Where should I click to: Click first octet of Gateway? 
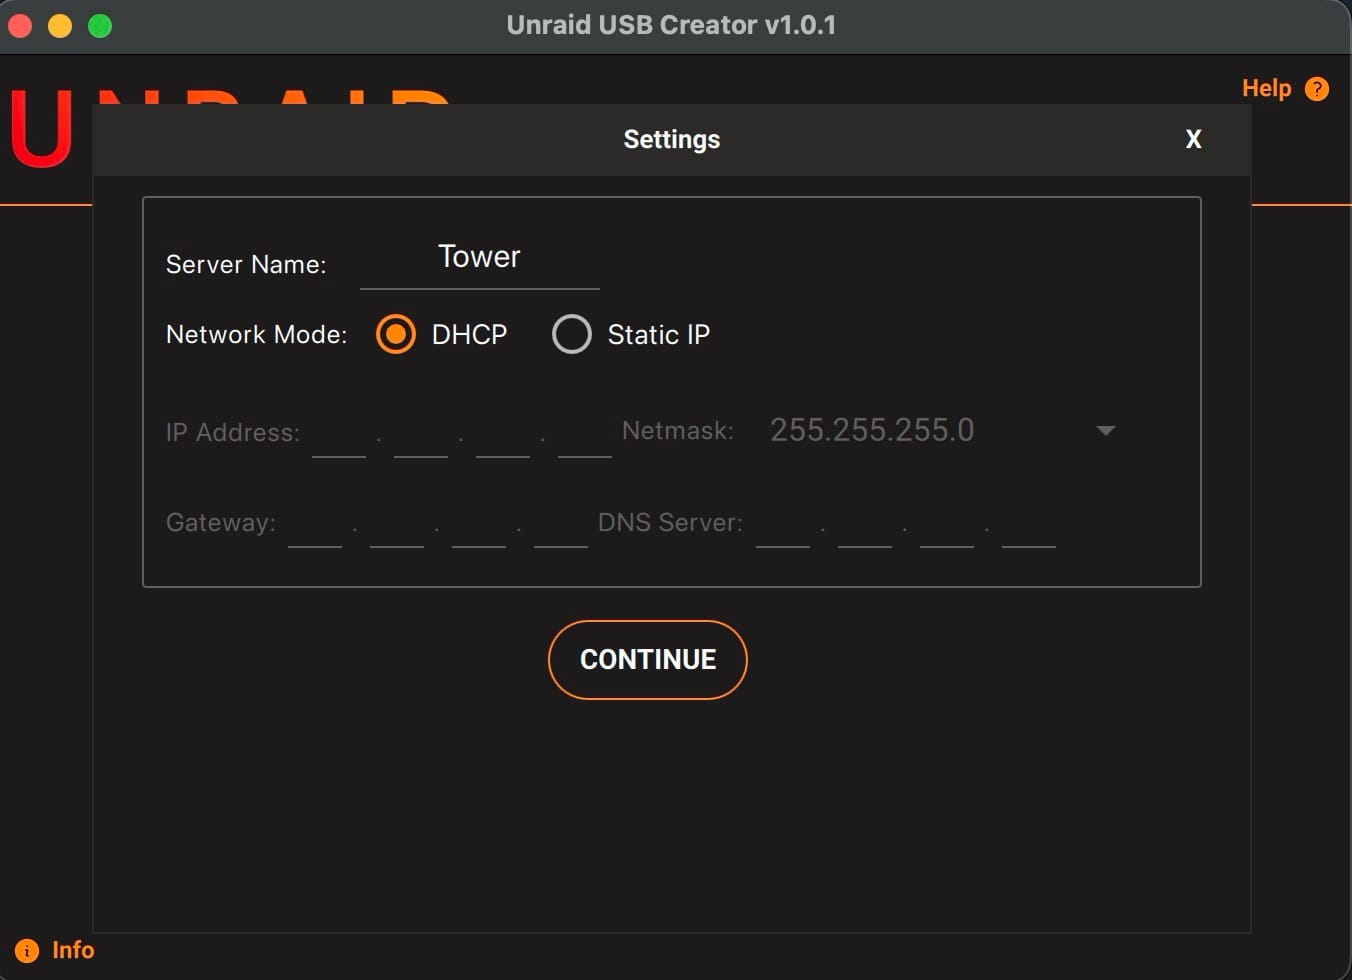click(315, 526)
